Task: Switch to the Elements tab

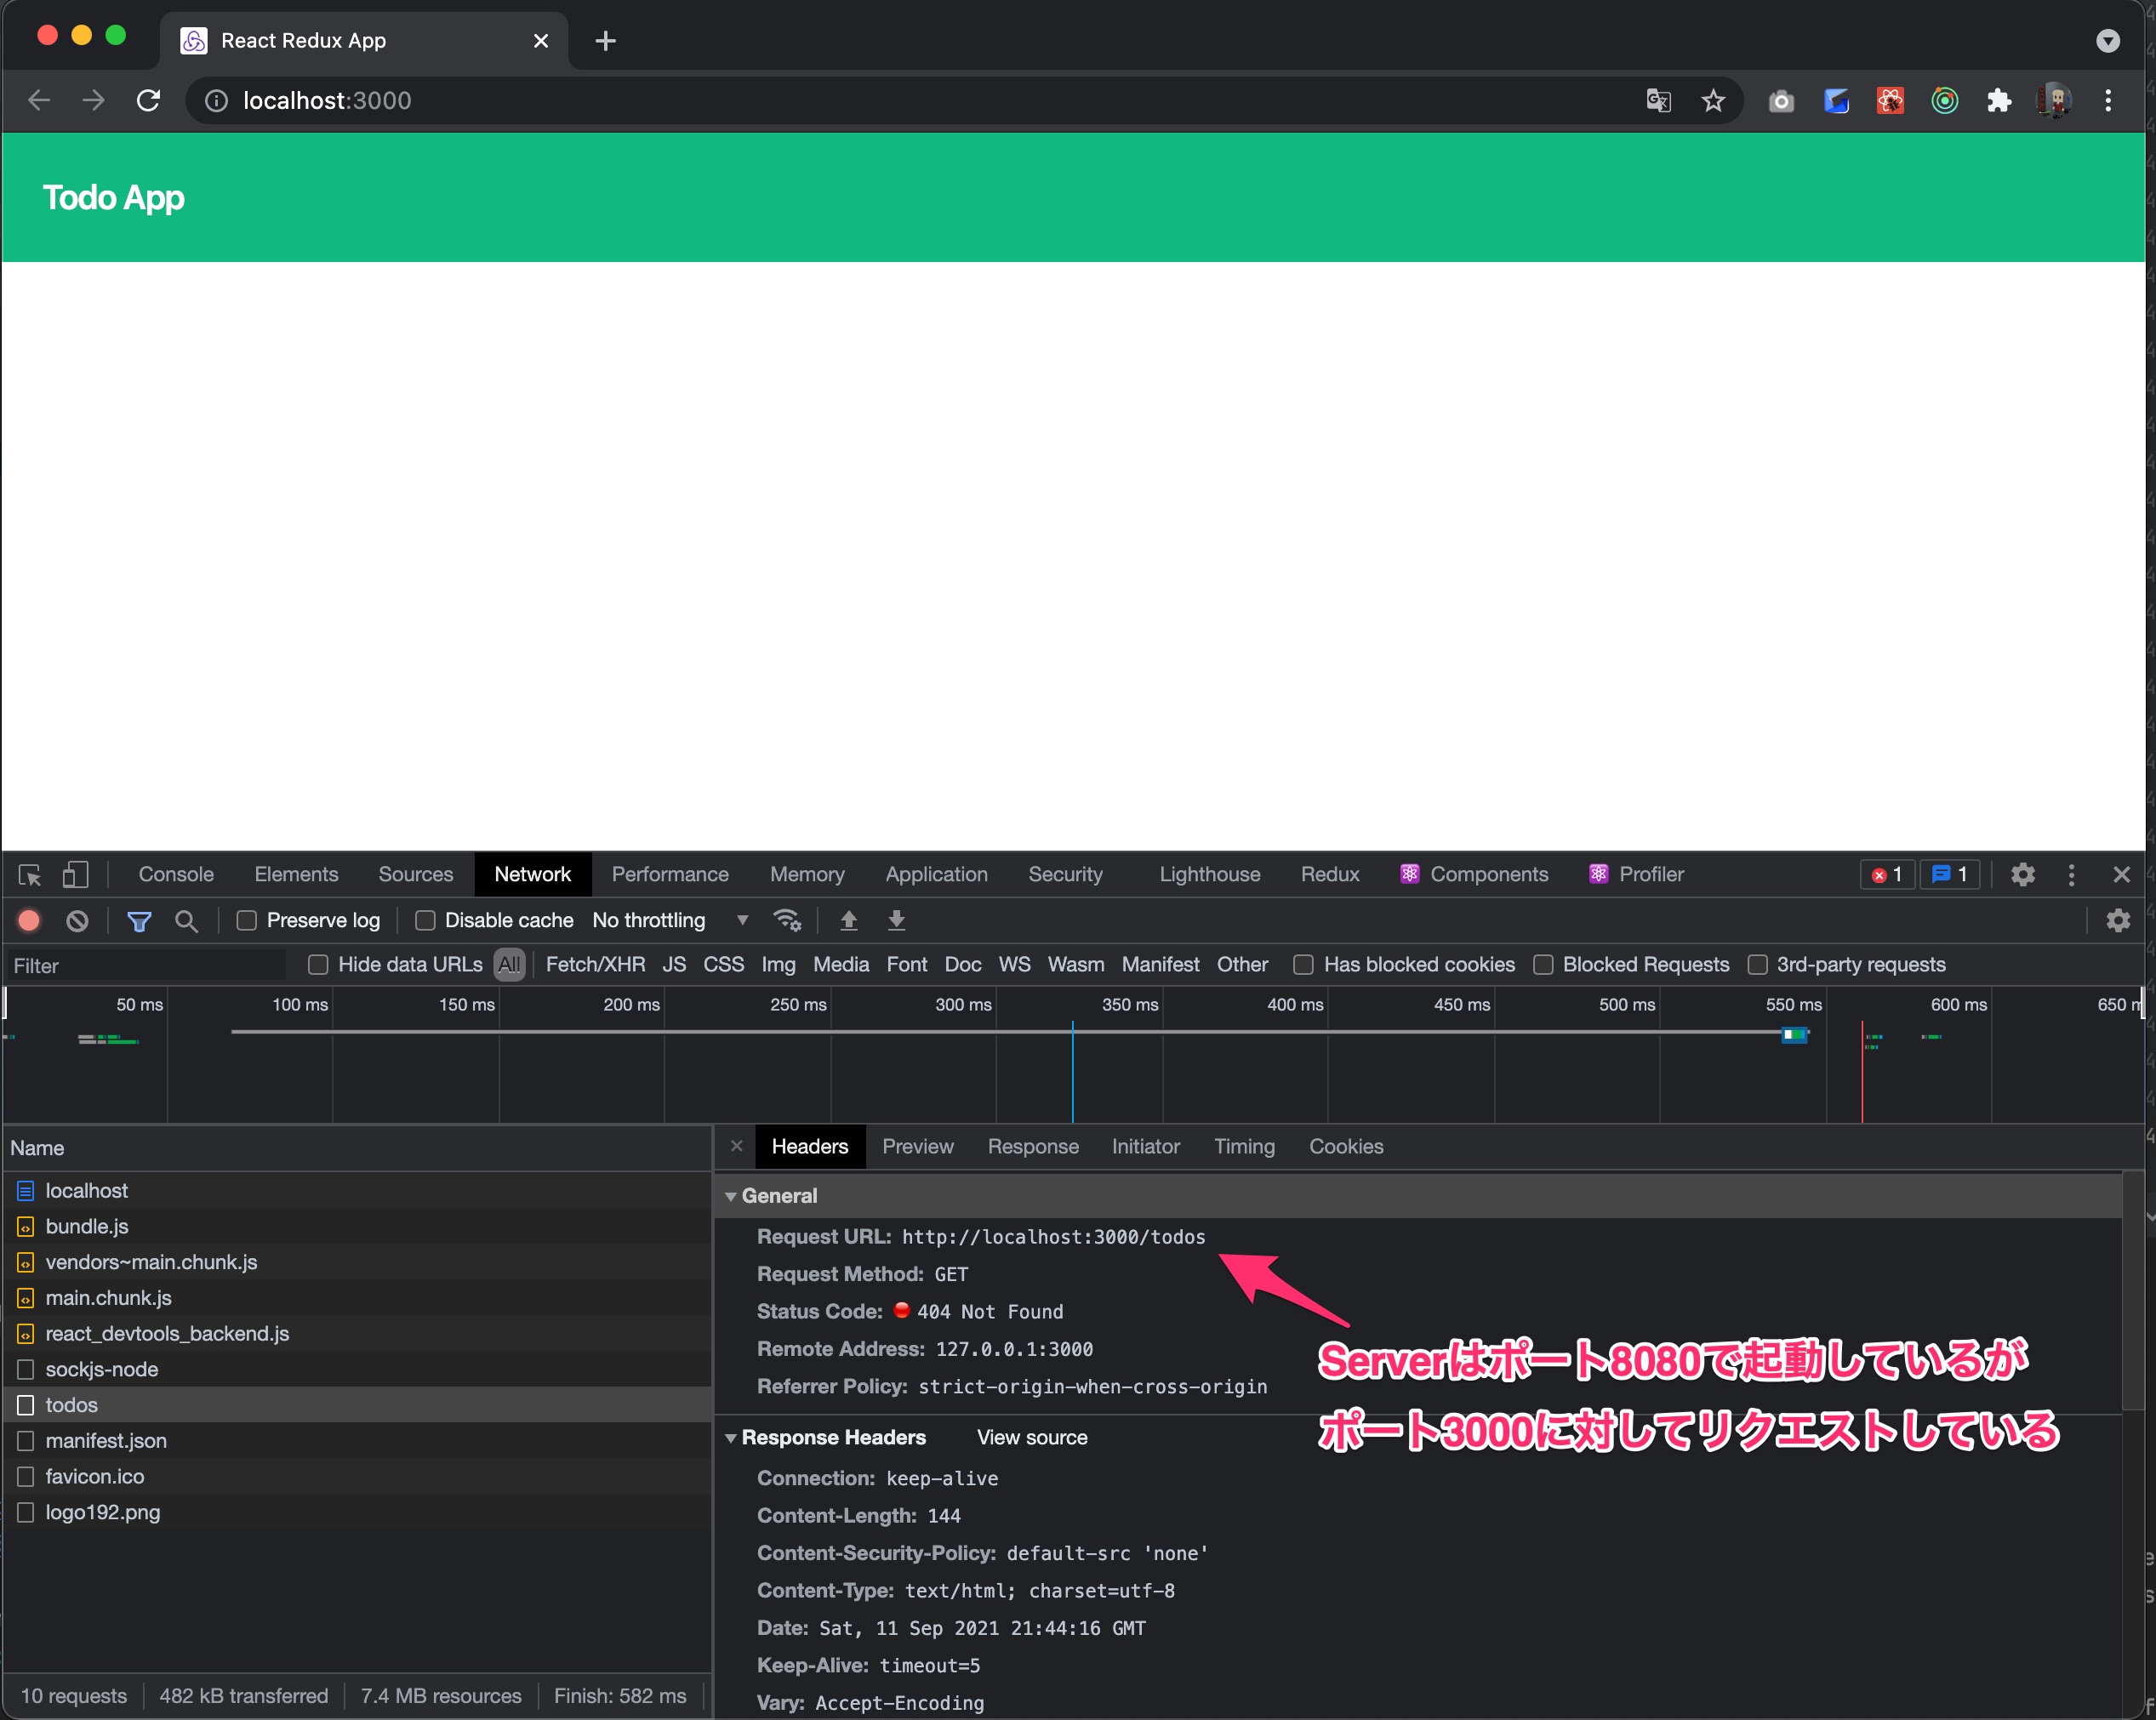Action: click(x=296, y=874)
